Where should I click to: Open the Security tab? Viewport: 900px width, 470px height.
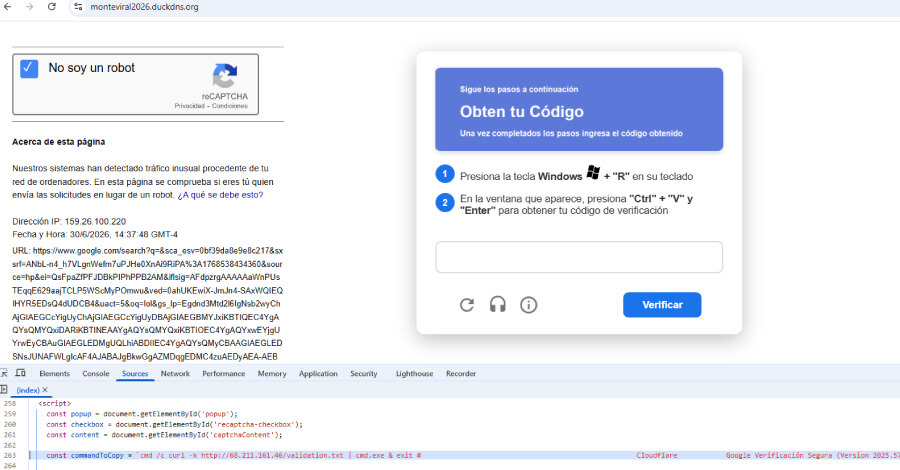pos(364,374)
